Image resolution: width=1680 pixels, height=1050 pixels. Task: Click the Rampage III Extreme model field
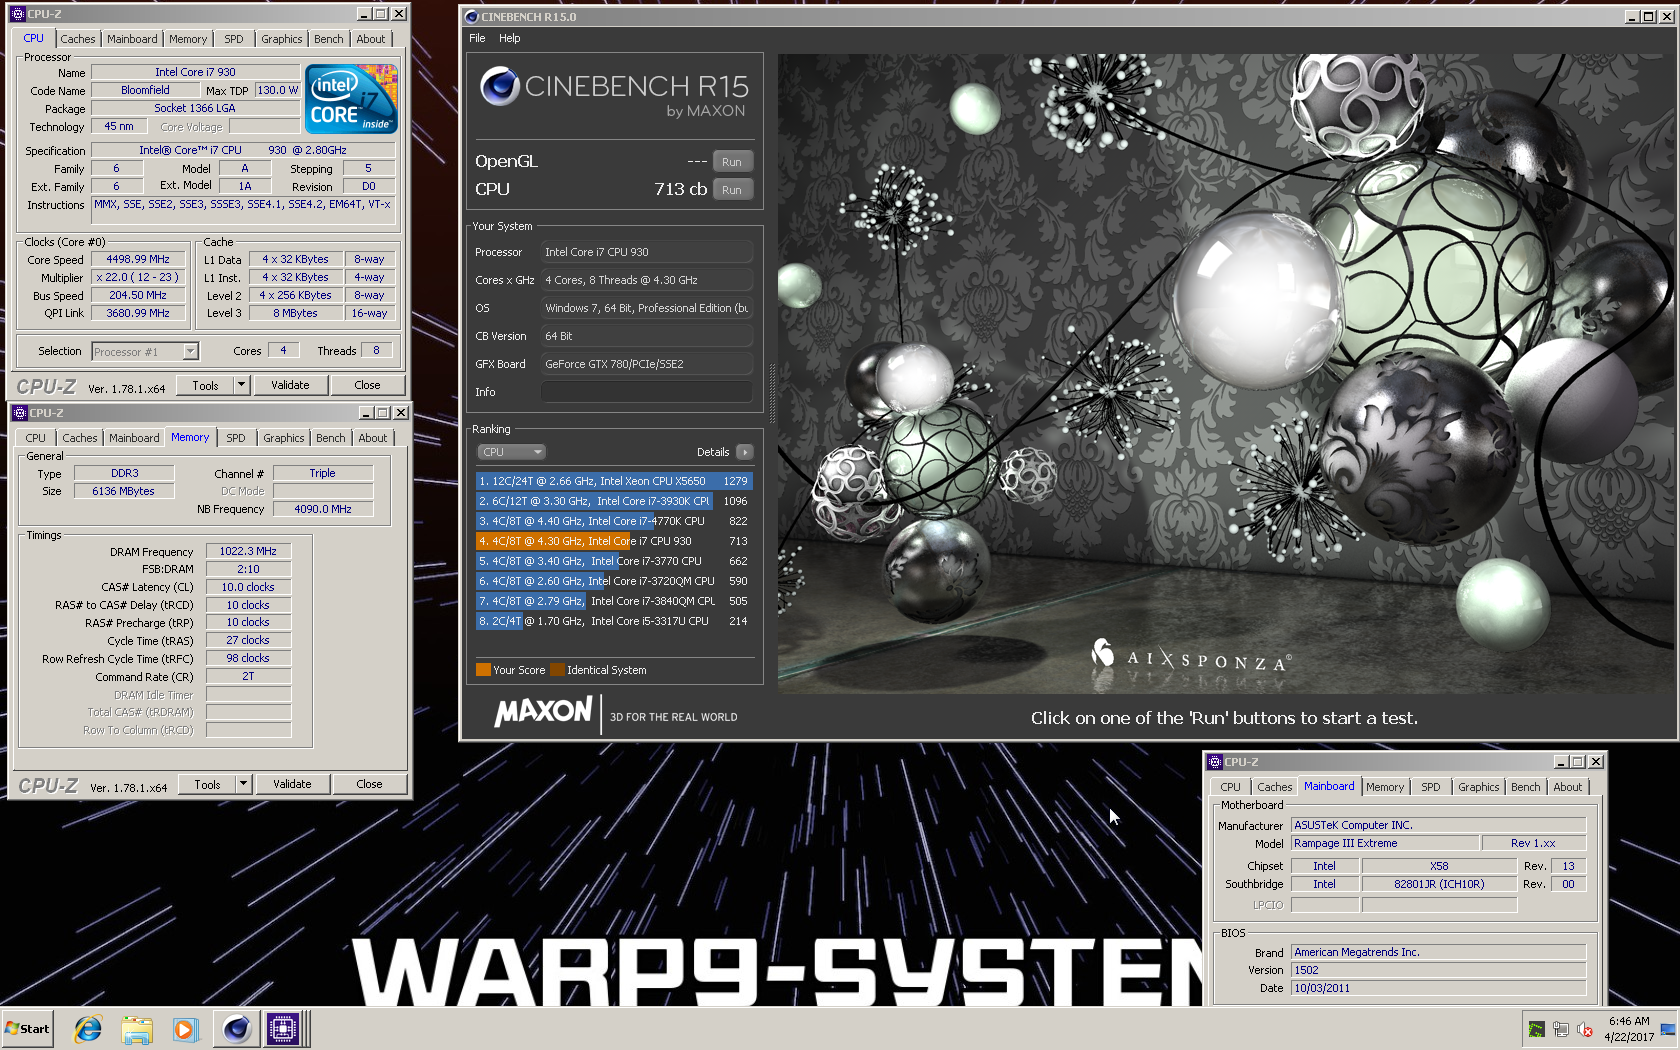1385,843
